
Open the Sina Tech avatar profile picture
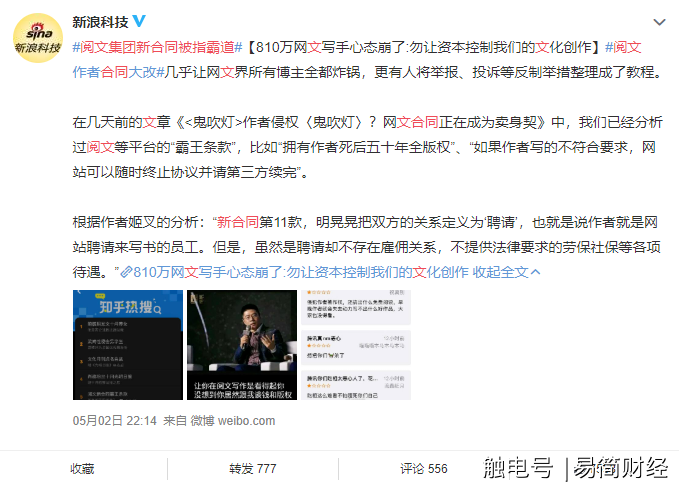pos(38,38)
